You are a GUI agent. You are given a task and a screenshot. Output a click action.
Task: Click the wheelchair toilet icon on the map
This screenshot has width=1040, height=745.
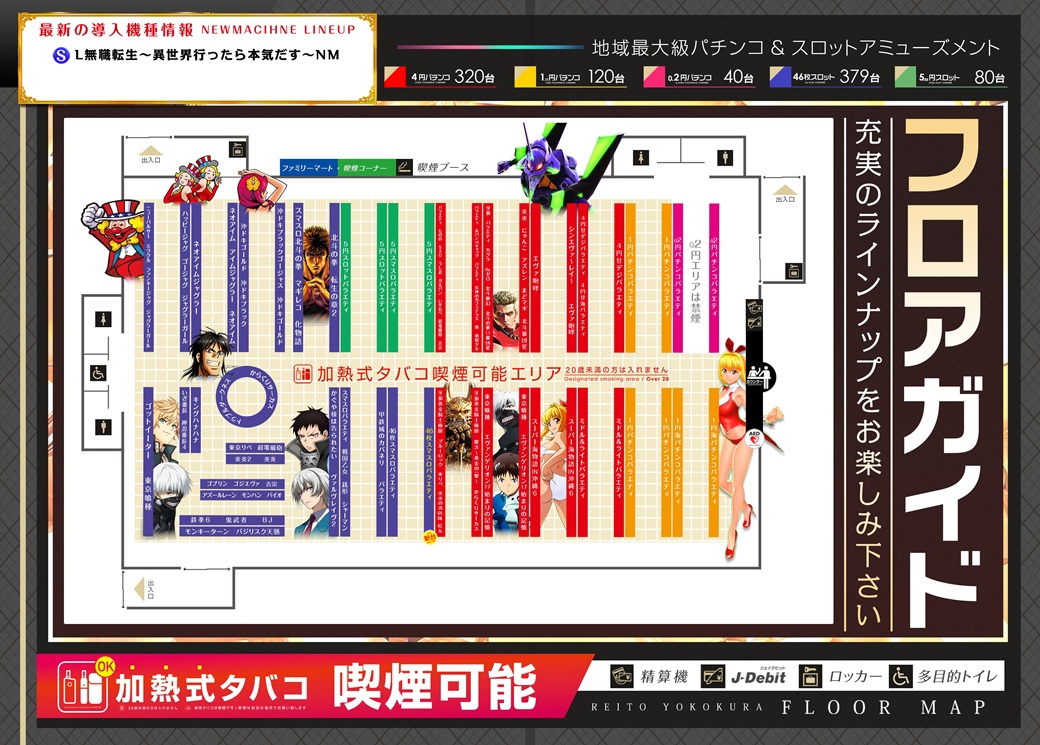pos(98,372)
